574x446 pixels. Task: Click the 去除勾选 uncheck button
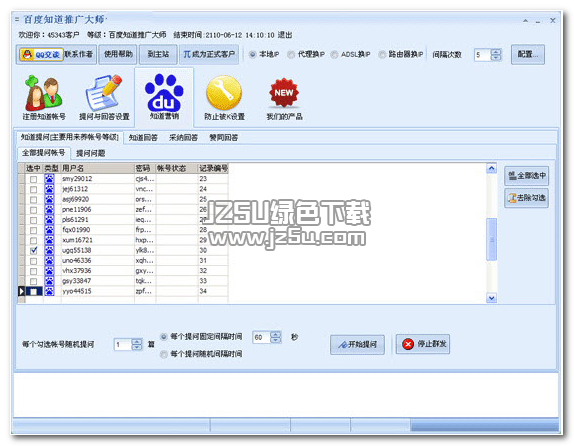526,198
